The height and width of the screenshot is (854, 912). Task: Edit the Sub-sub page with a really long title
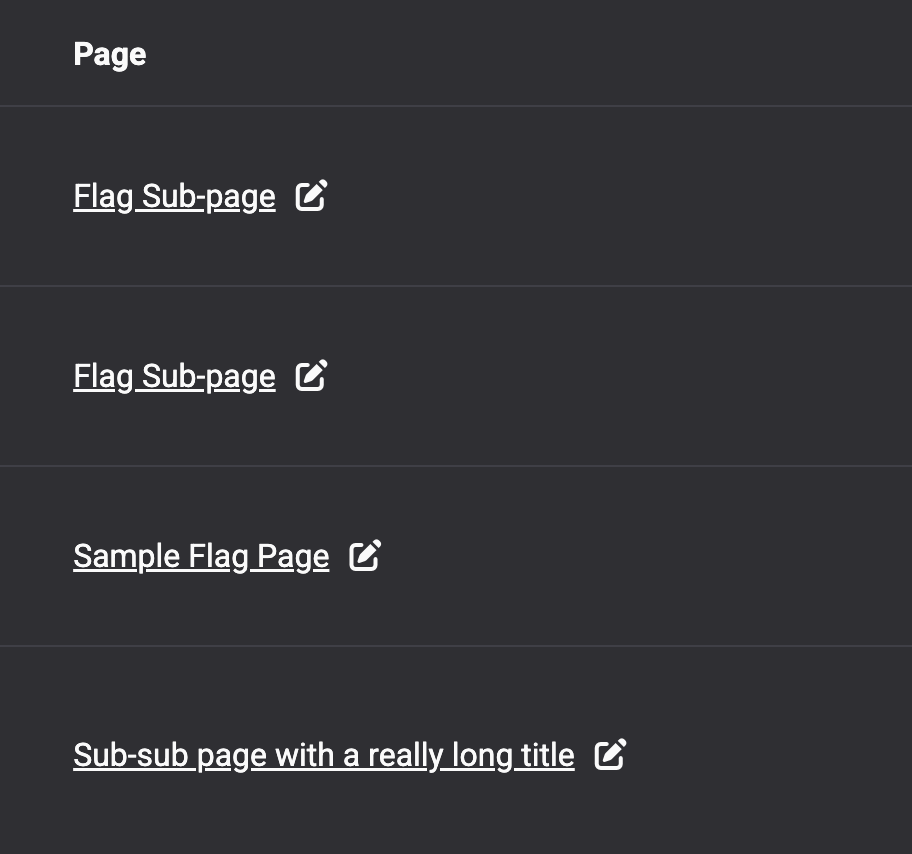pos(610,755)
